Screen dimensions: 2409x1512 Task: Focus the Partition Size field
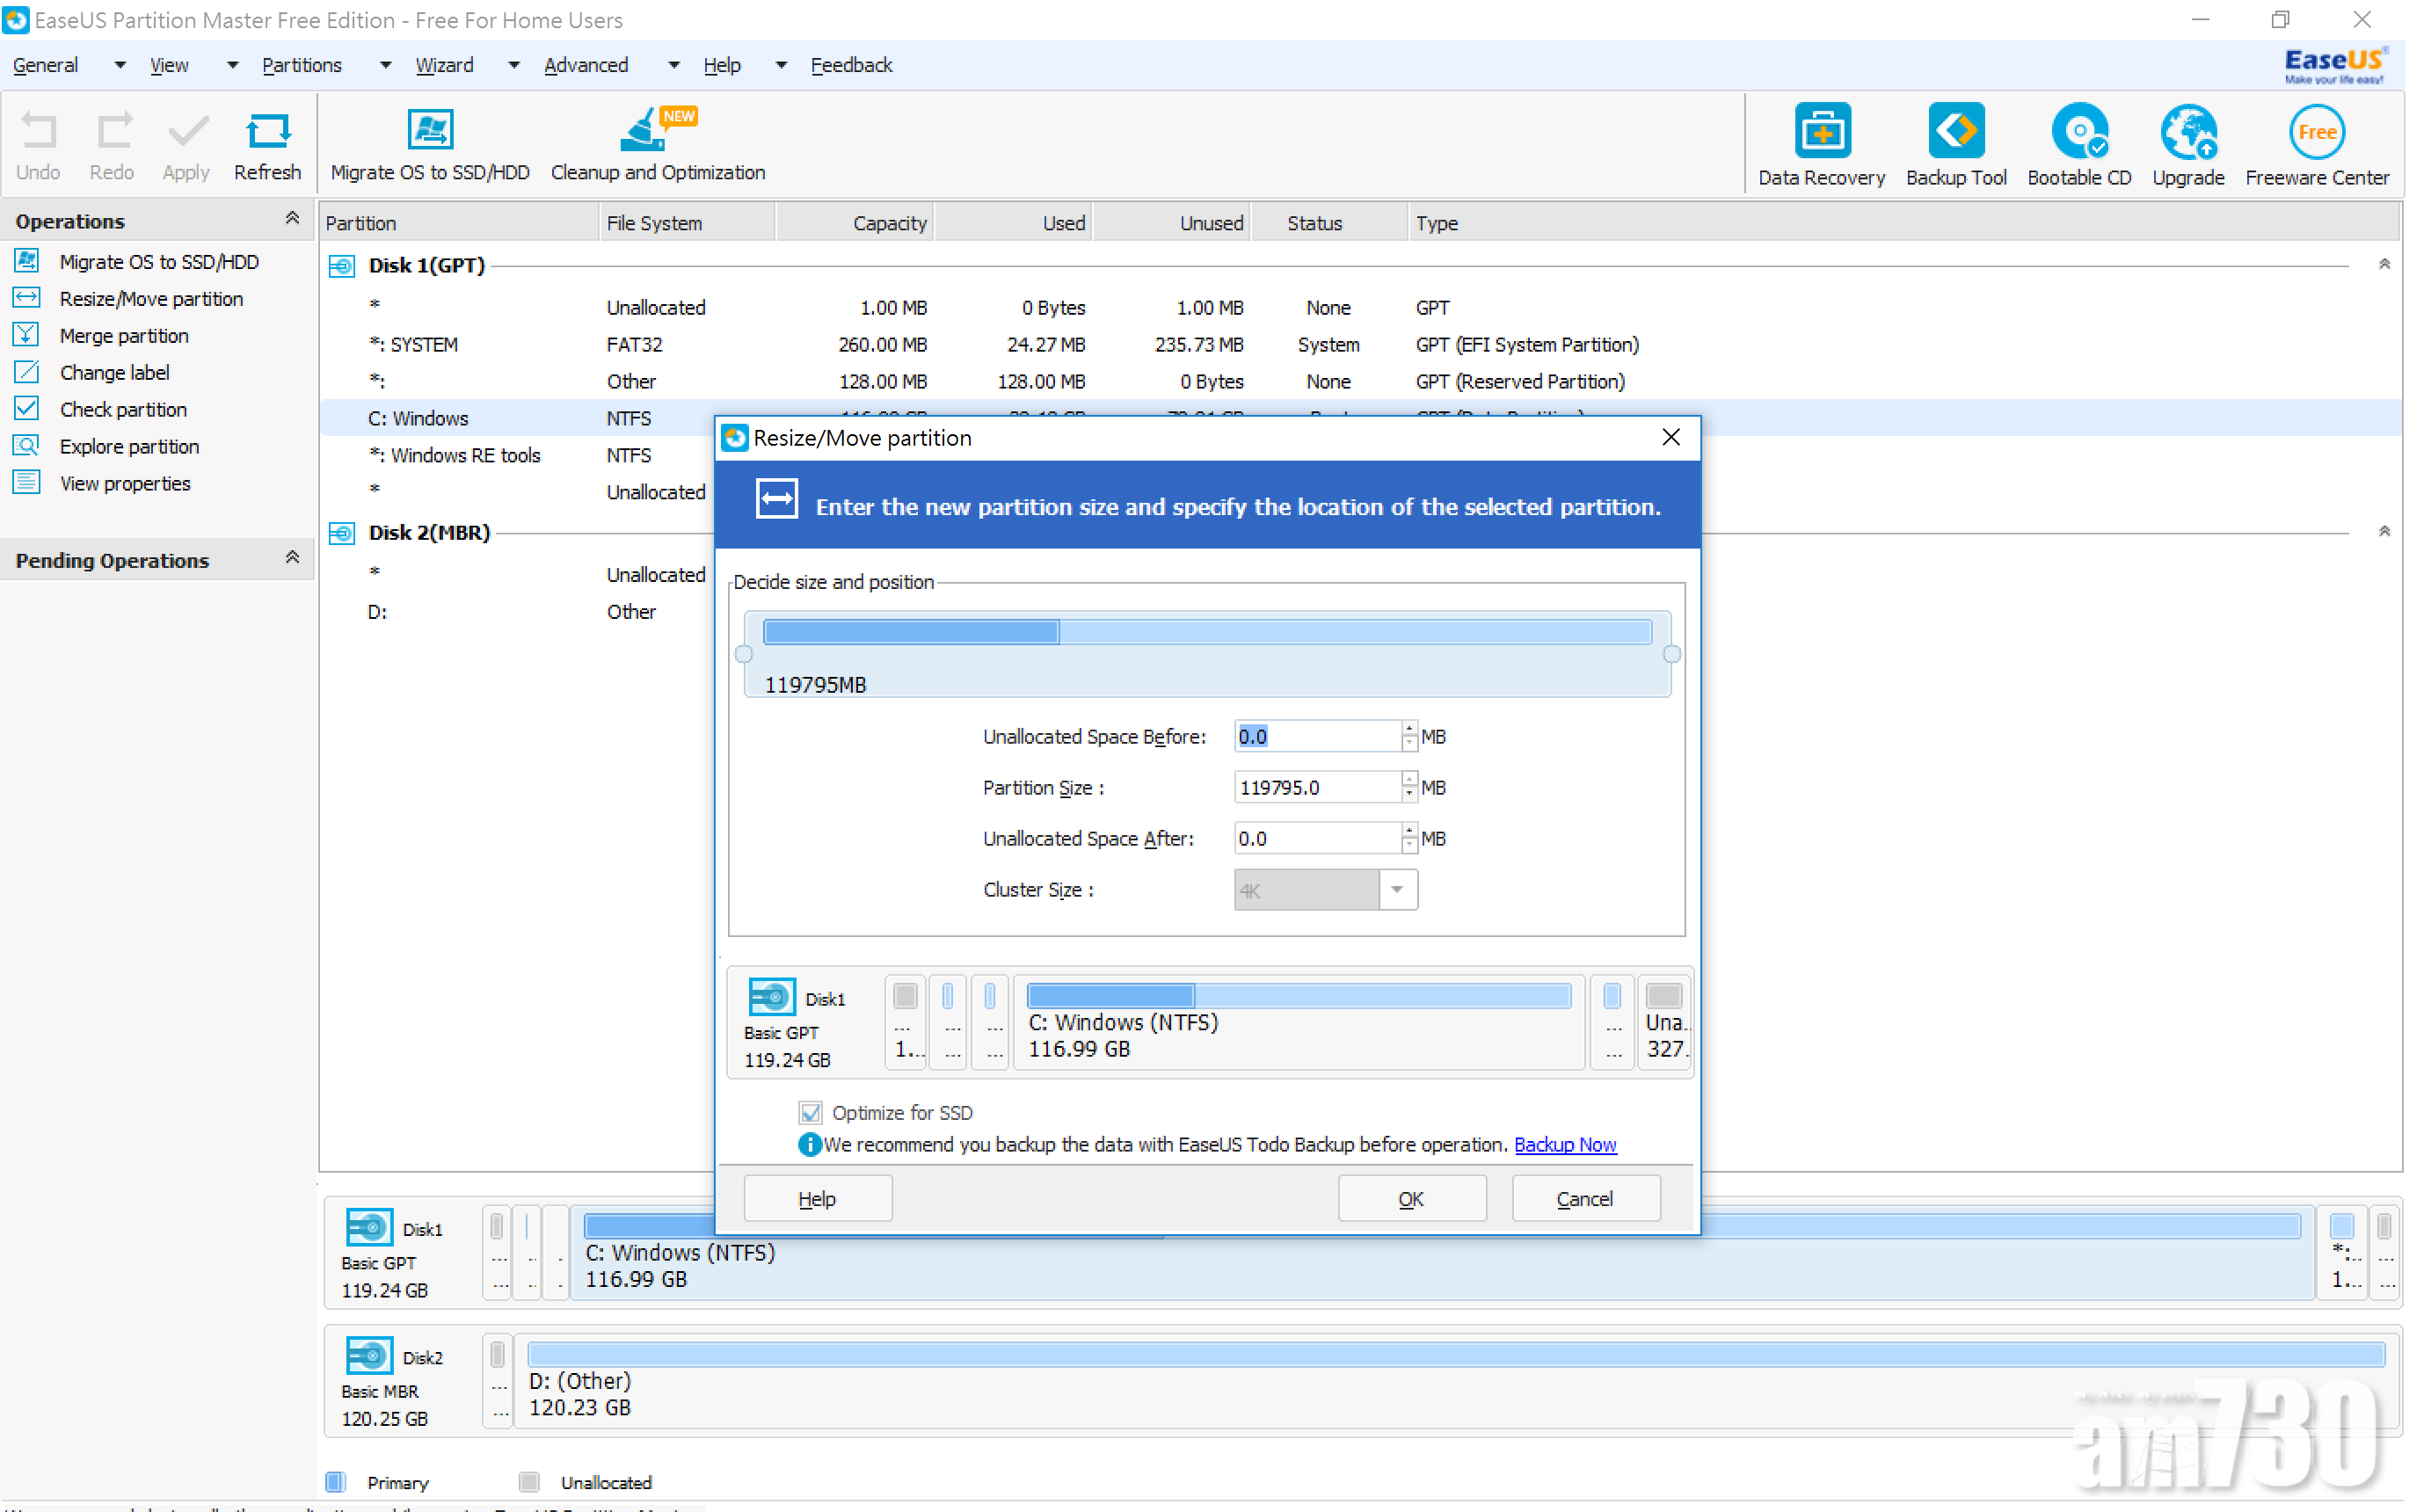click(x=1317, y=787)
